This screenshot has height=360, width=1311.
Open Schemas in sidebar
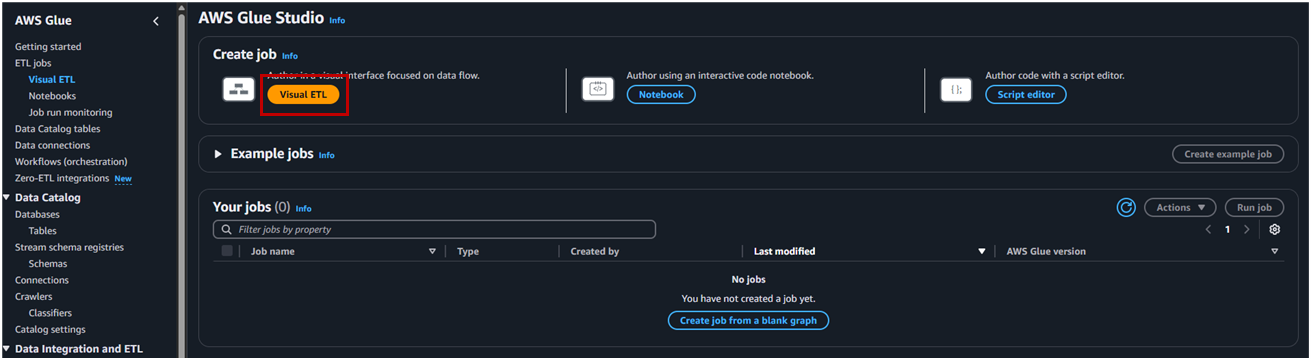coord(48,264)
